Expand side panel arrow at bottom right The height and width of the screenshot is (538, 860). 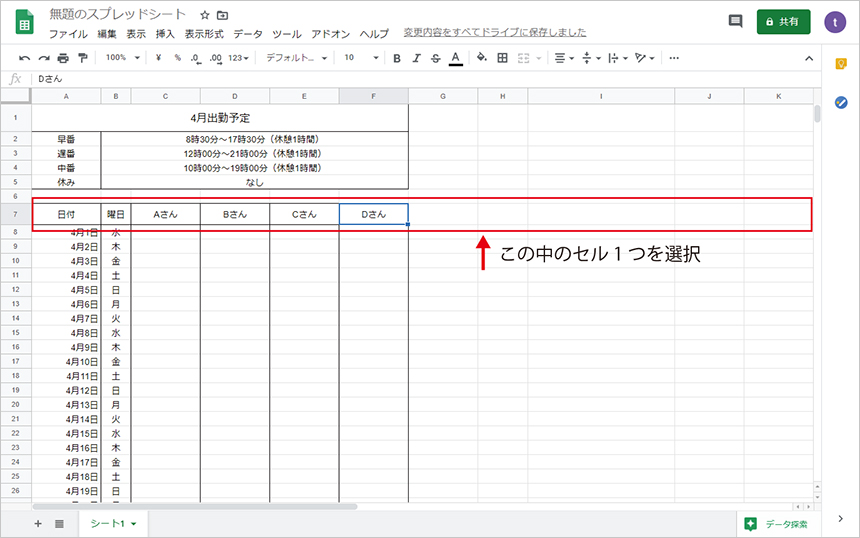841,518
